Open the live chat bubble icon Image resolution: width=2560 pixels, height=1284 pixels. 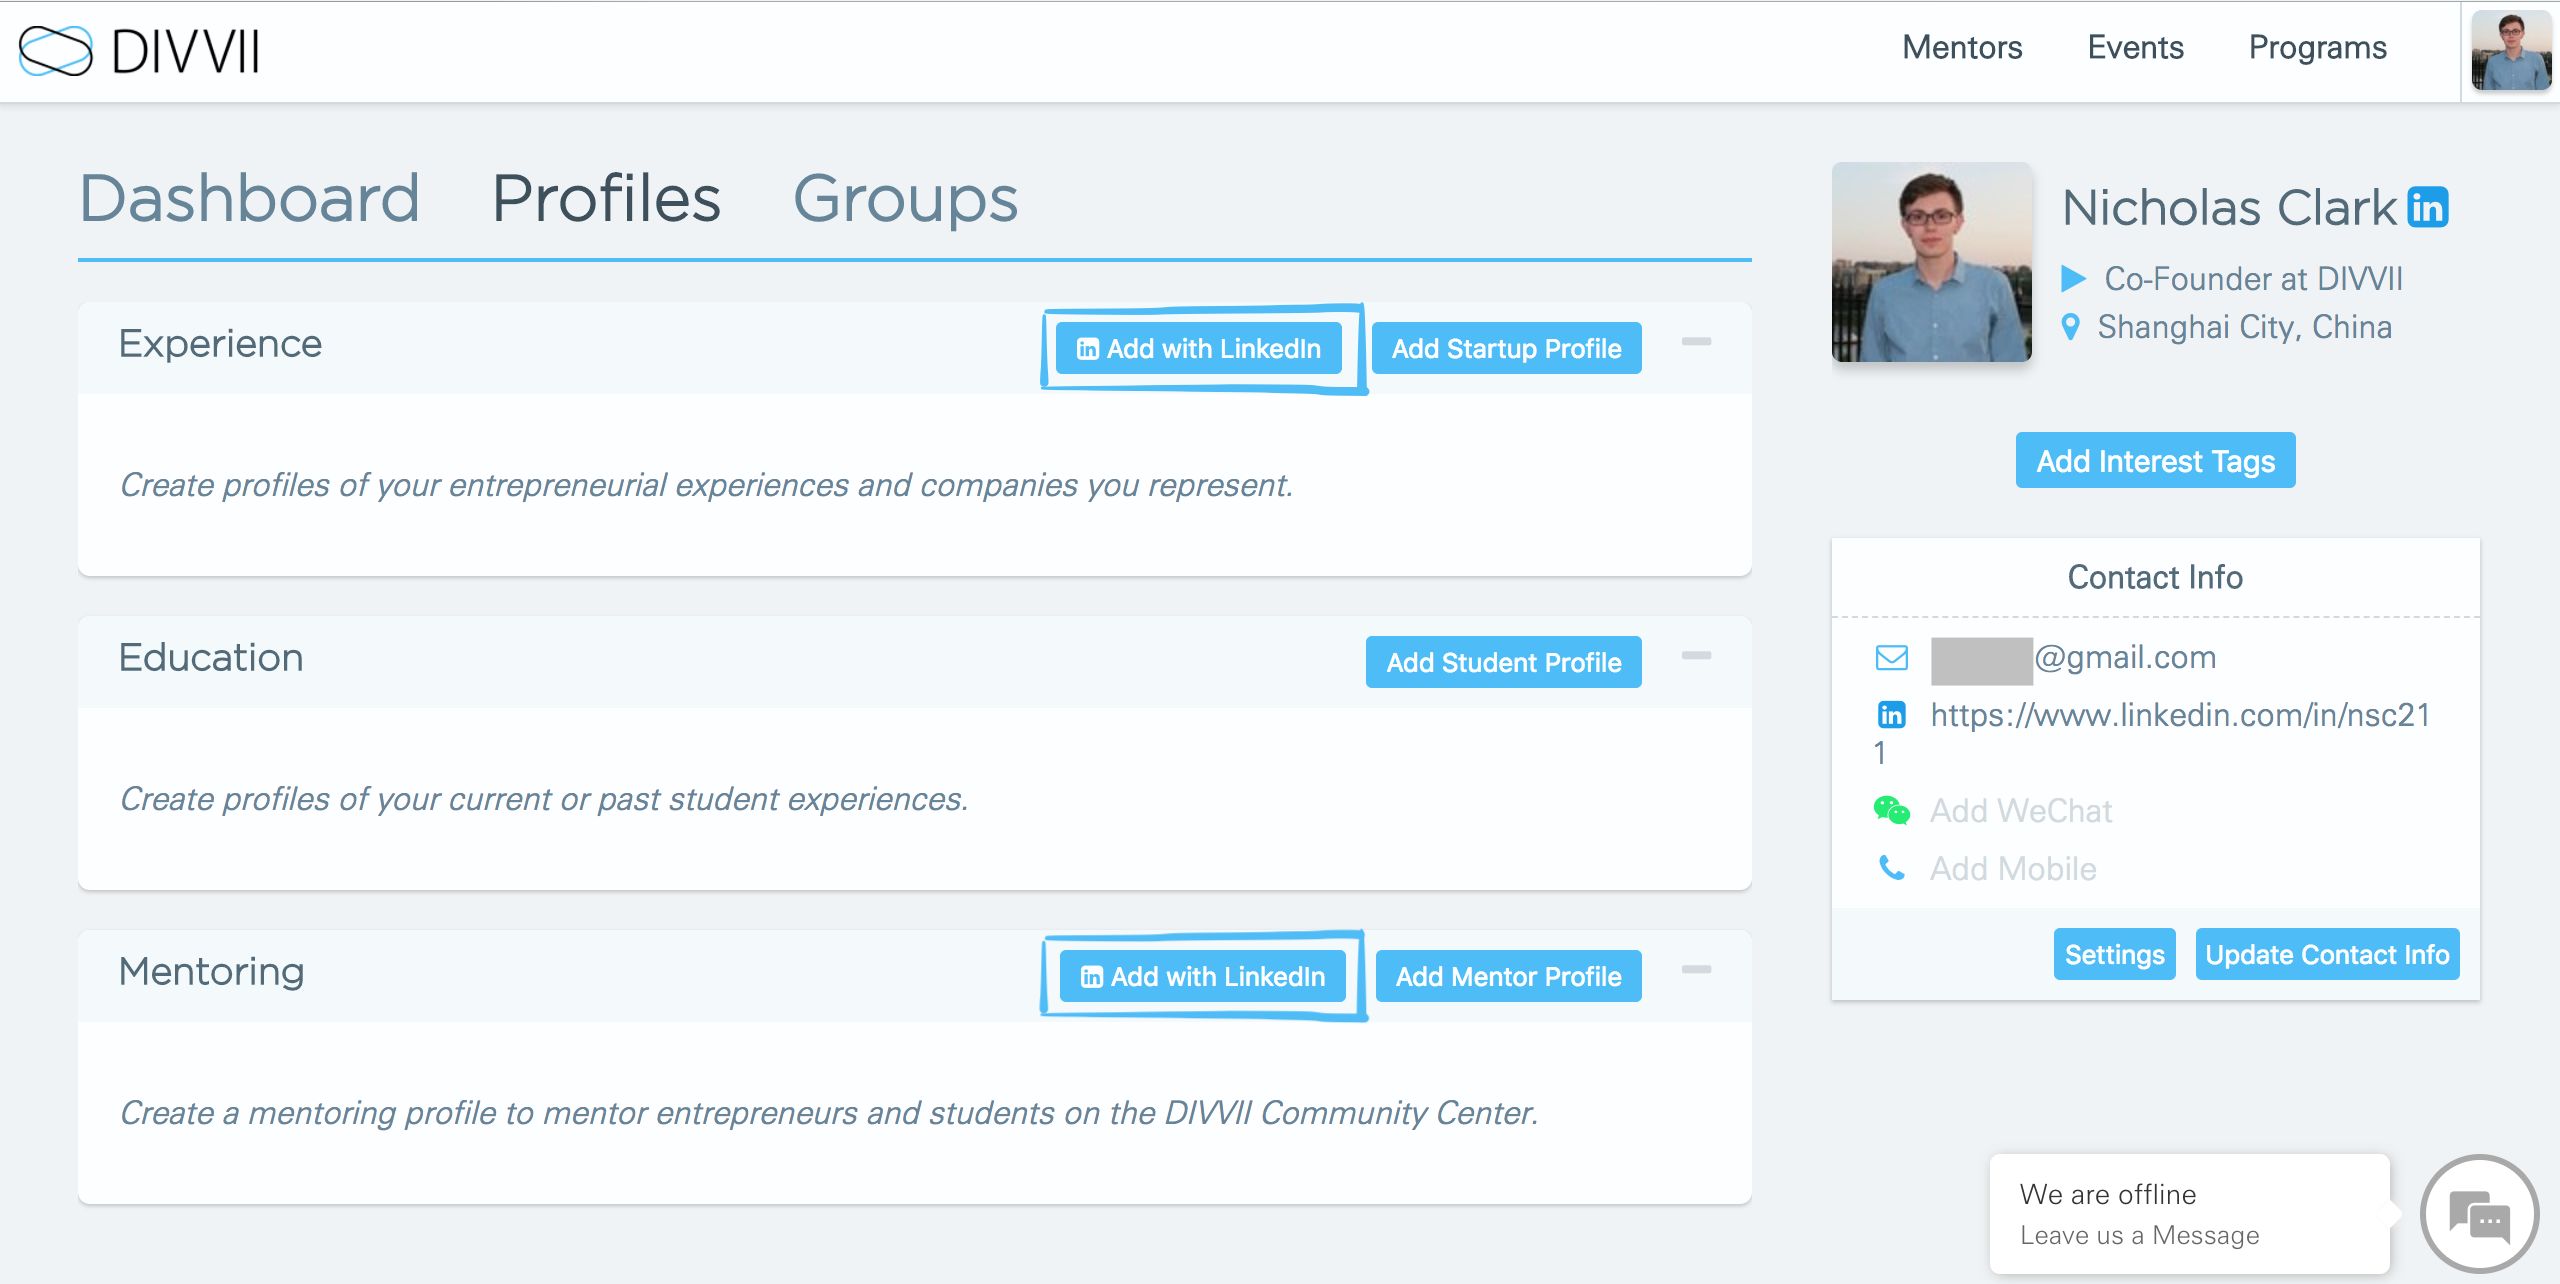[x=2479, y=1215]
